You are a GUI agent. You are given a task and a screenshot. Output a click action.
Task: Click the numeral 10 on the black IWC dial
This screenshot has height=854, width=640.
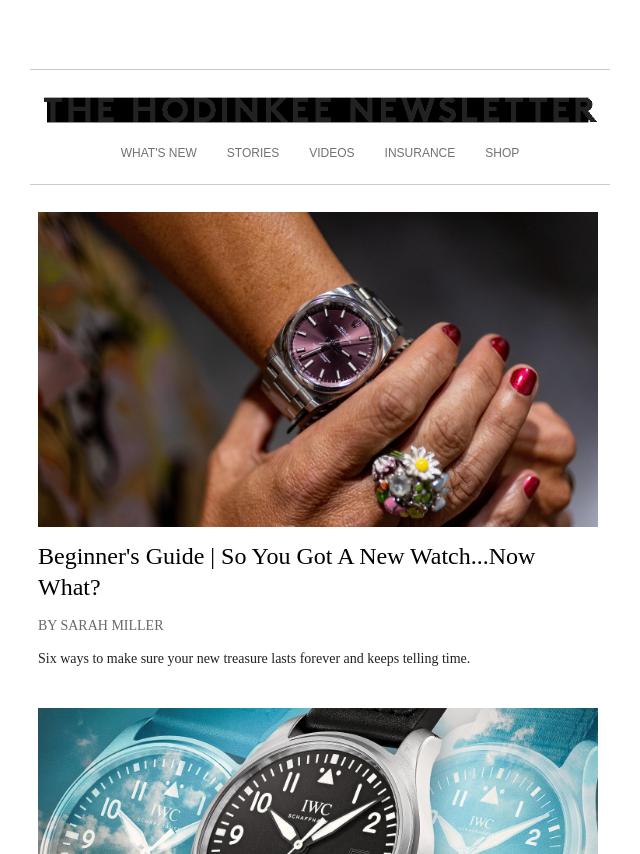click(261, 802)
